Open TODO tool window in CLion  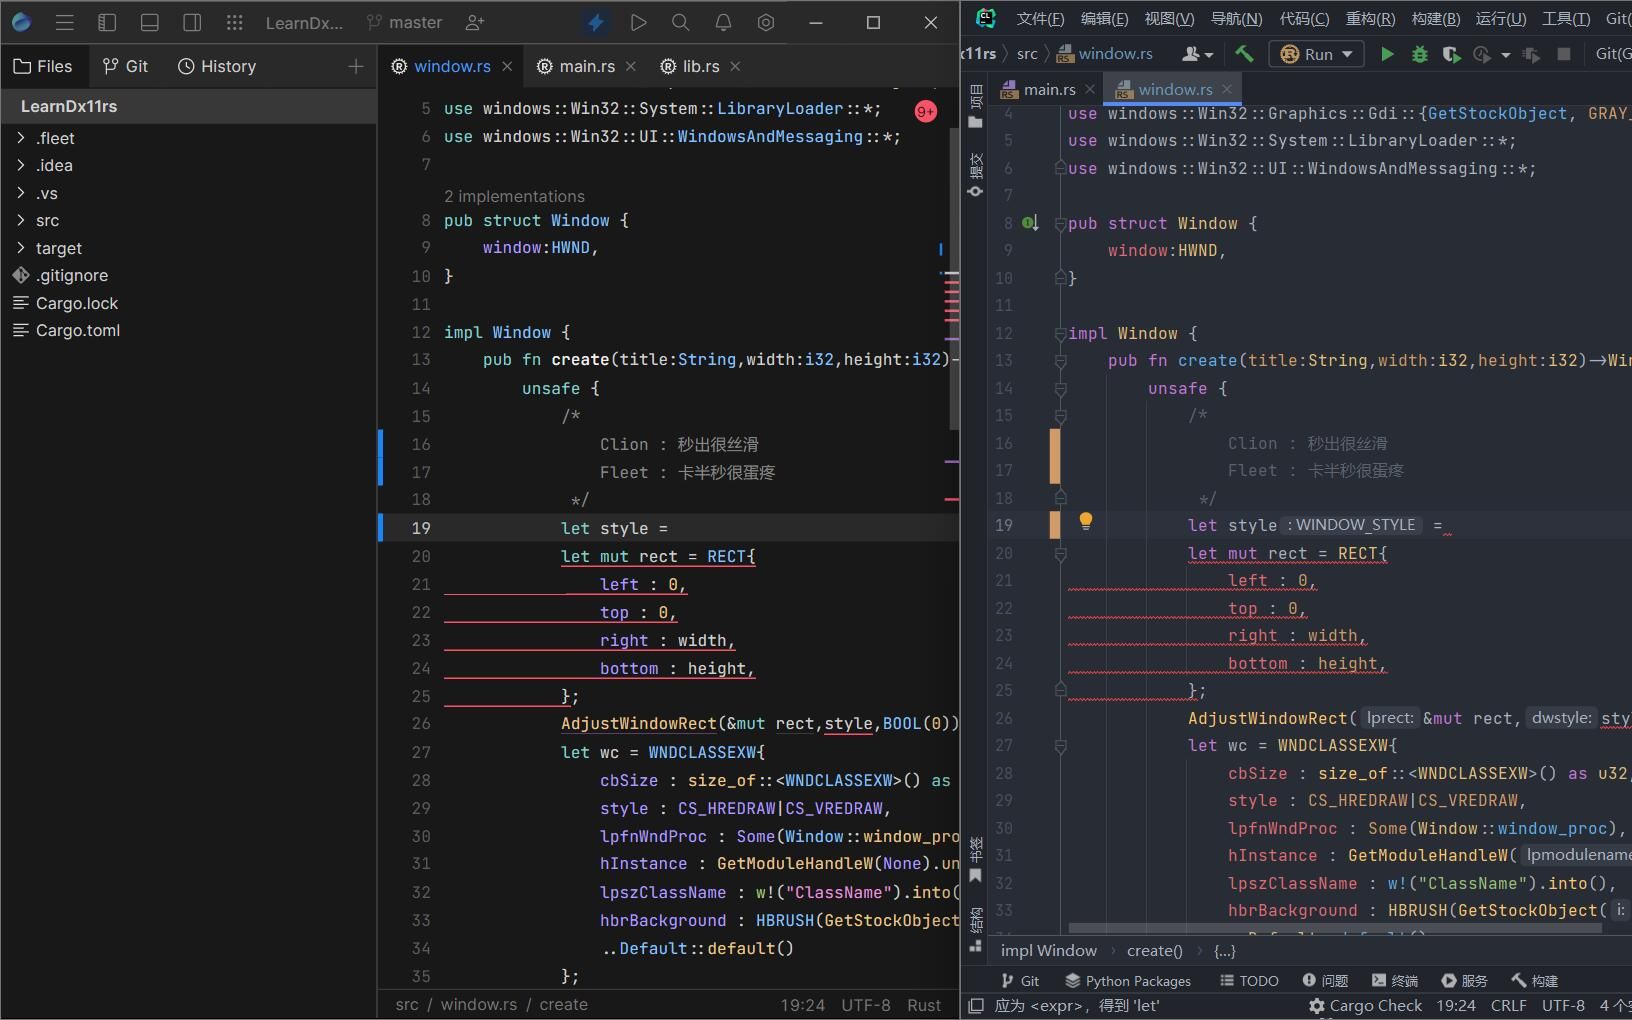click(x=1249, y=981)
